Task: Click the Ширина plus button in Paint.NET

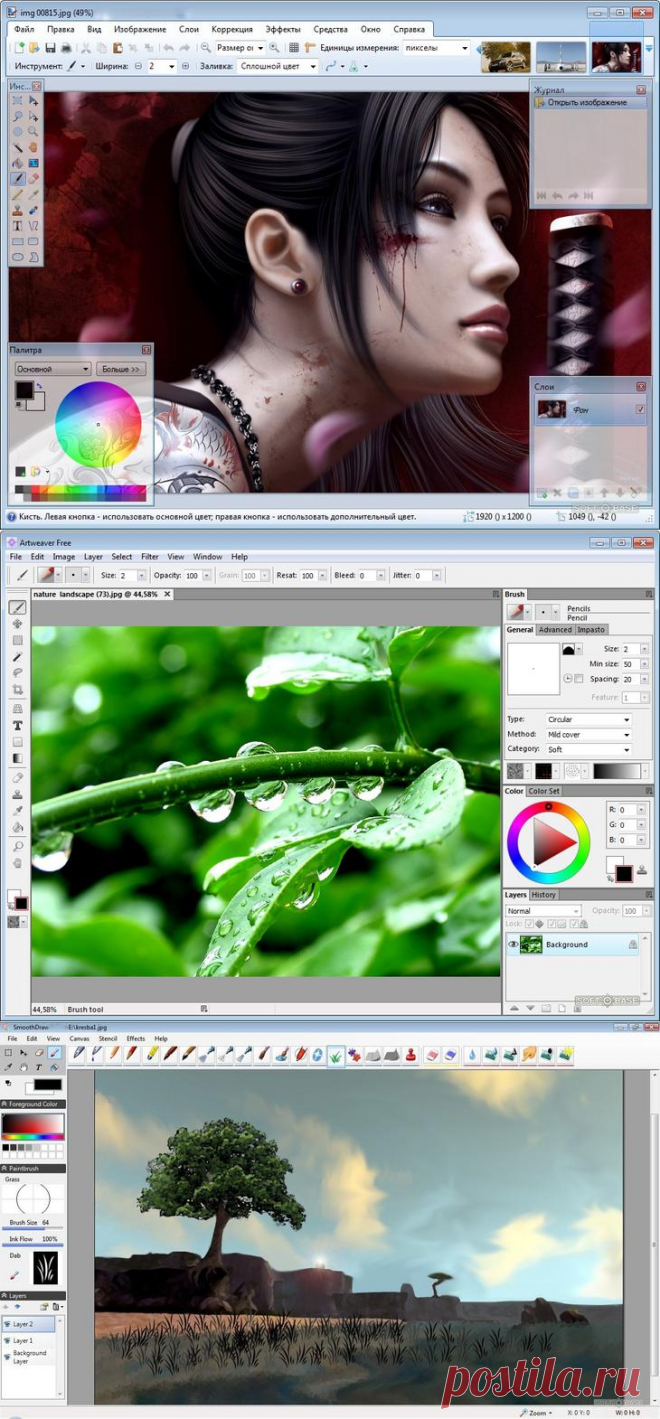Action: pos(186,66)
